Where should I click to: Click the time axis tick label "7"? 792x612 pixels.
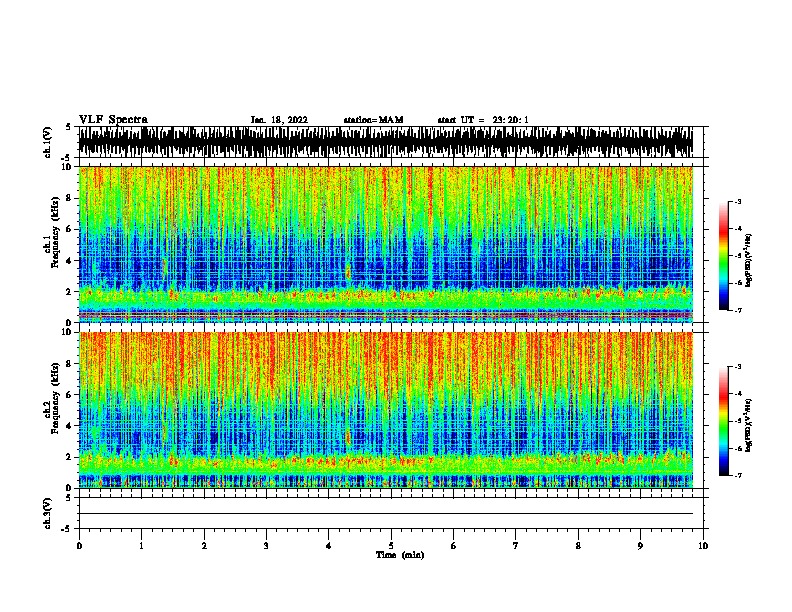(x=516, y=546)
